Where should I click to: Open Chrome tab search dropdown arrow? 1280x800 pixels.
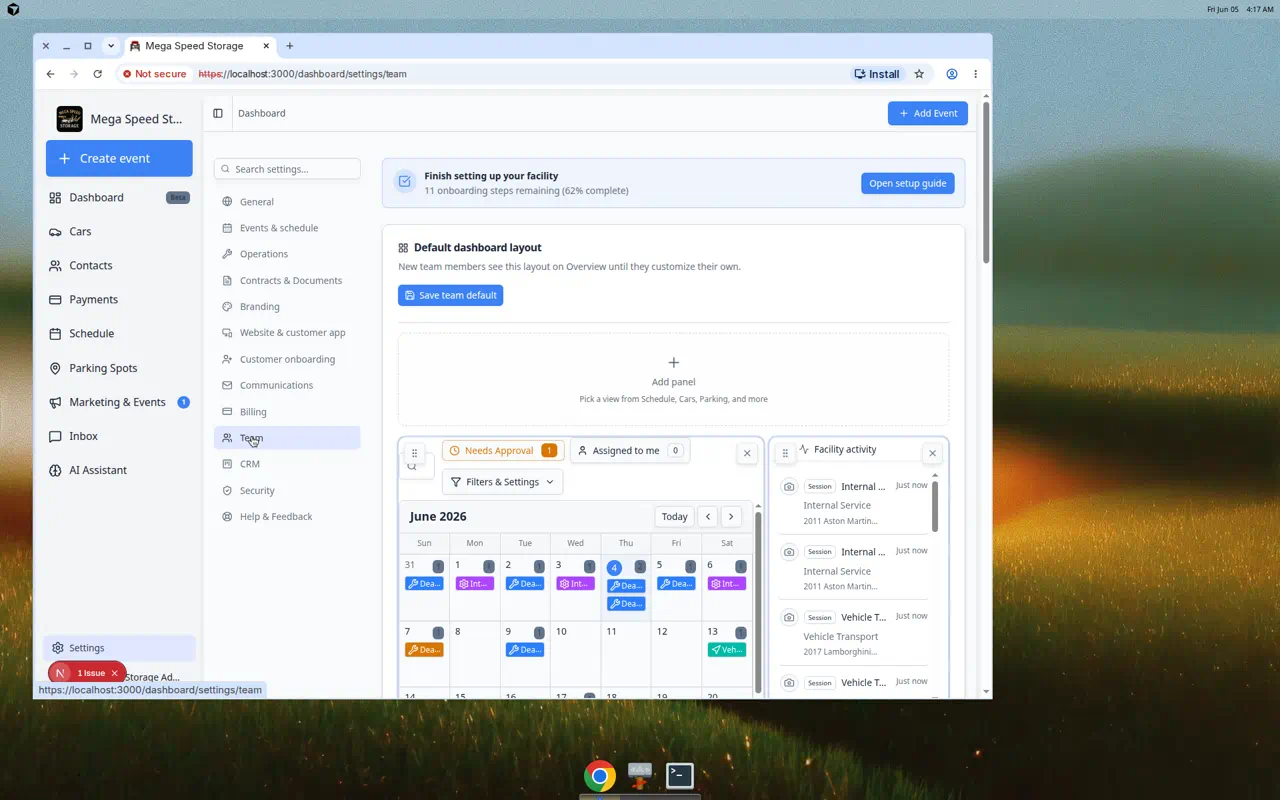point(111,46)
